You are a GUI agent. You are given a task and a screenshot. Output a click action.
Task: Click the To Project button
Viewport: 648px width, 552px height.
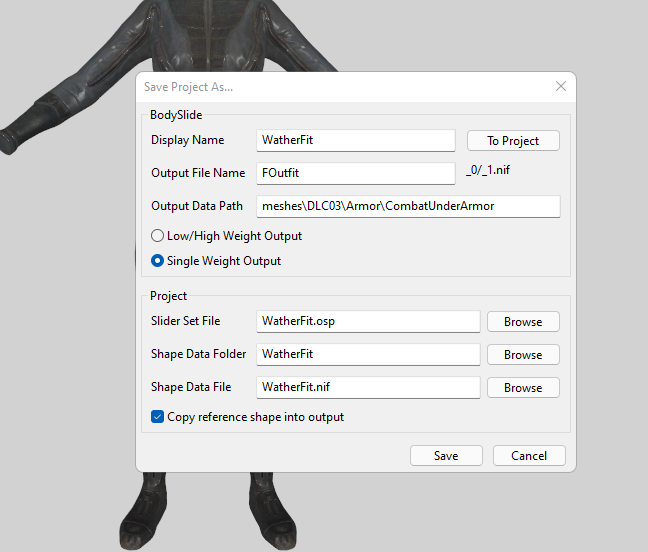coord(513,141)
